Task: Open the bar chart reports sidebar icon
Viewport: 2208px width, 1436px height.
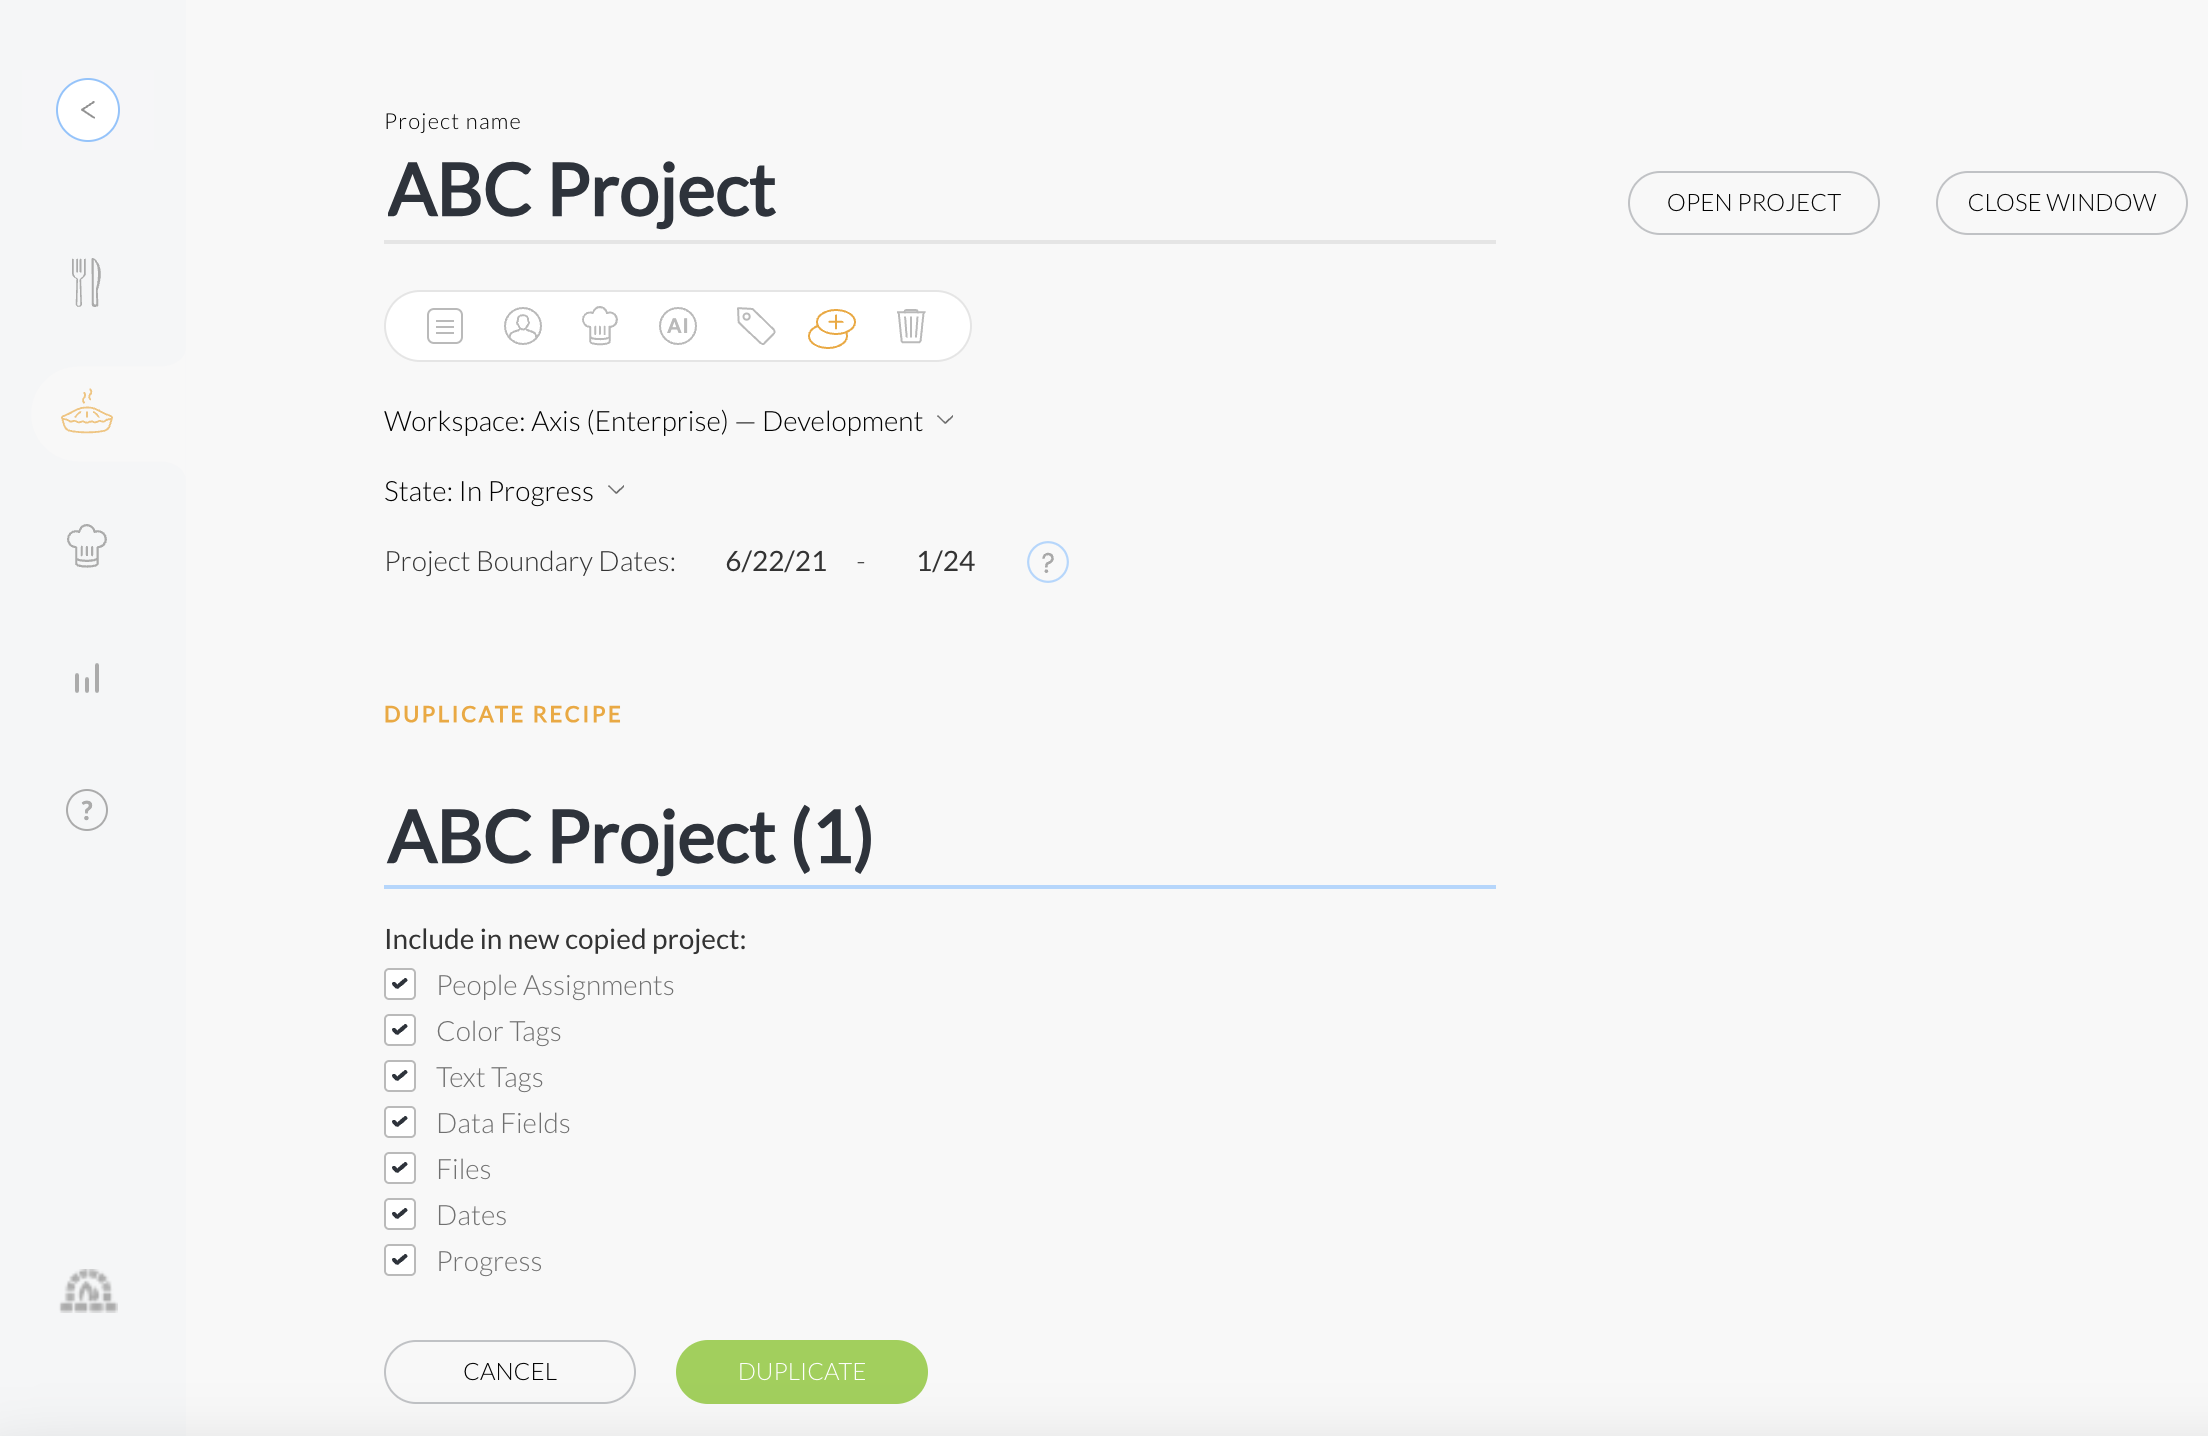Action: click(87, 678)
